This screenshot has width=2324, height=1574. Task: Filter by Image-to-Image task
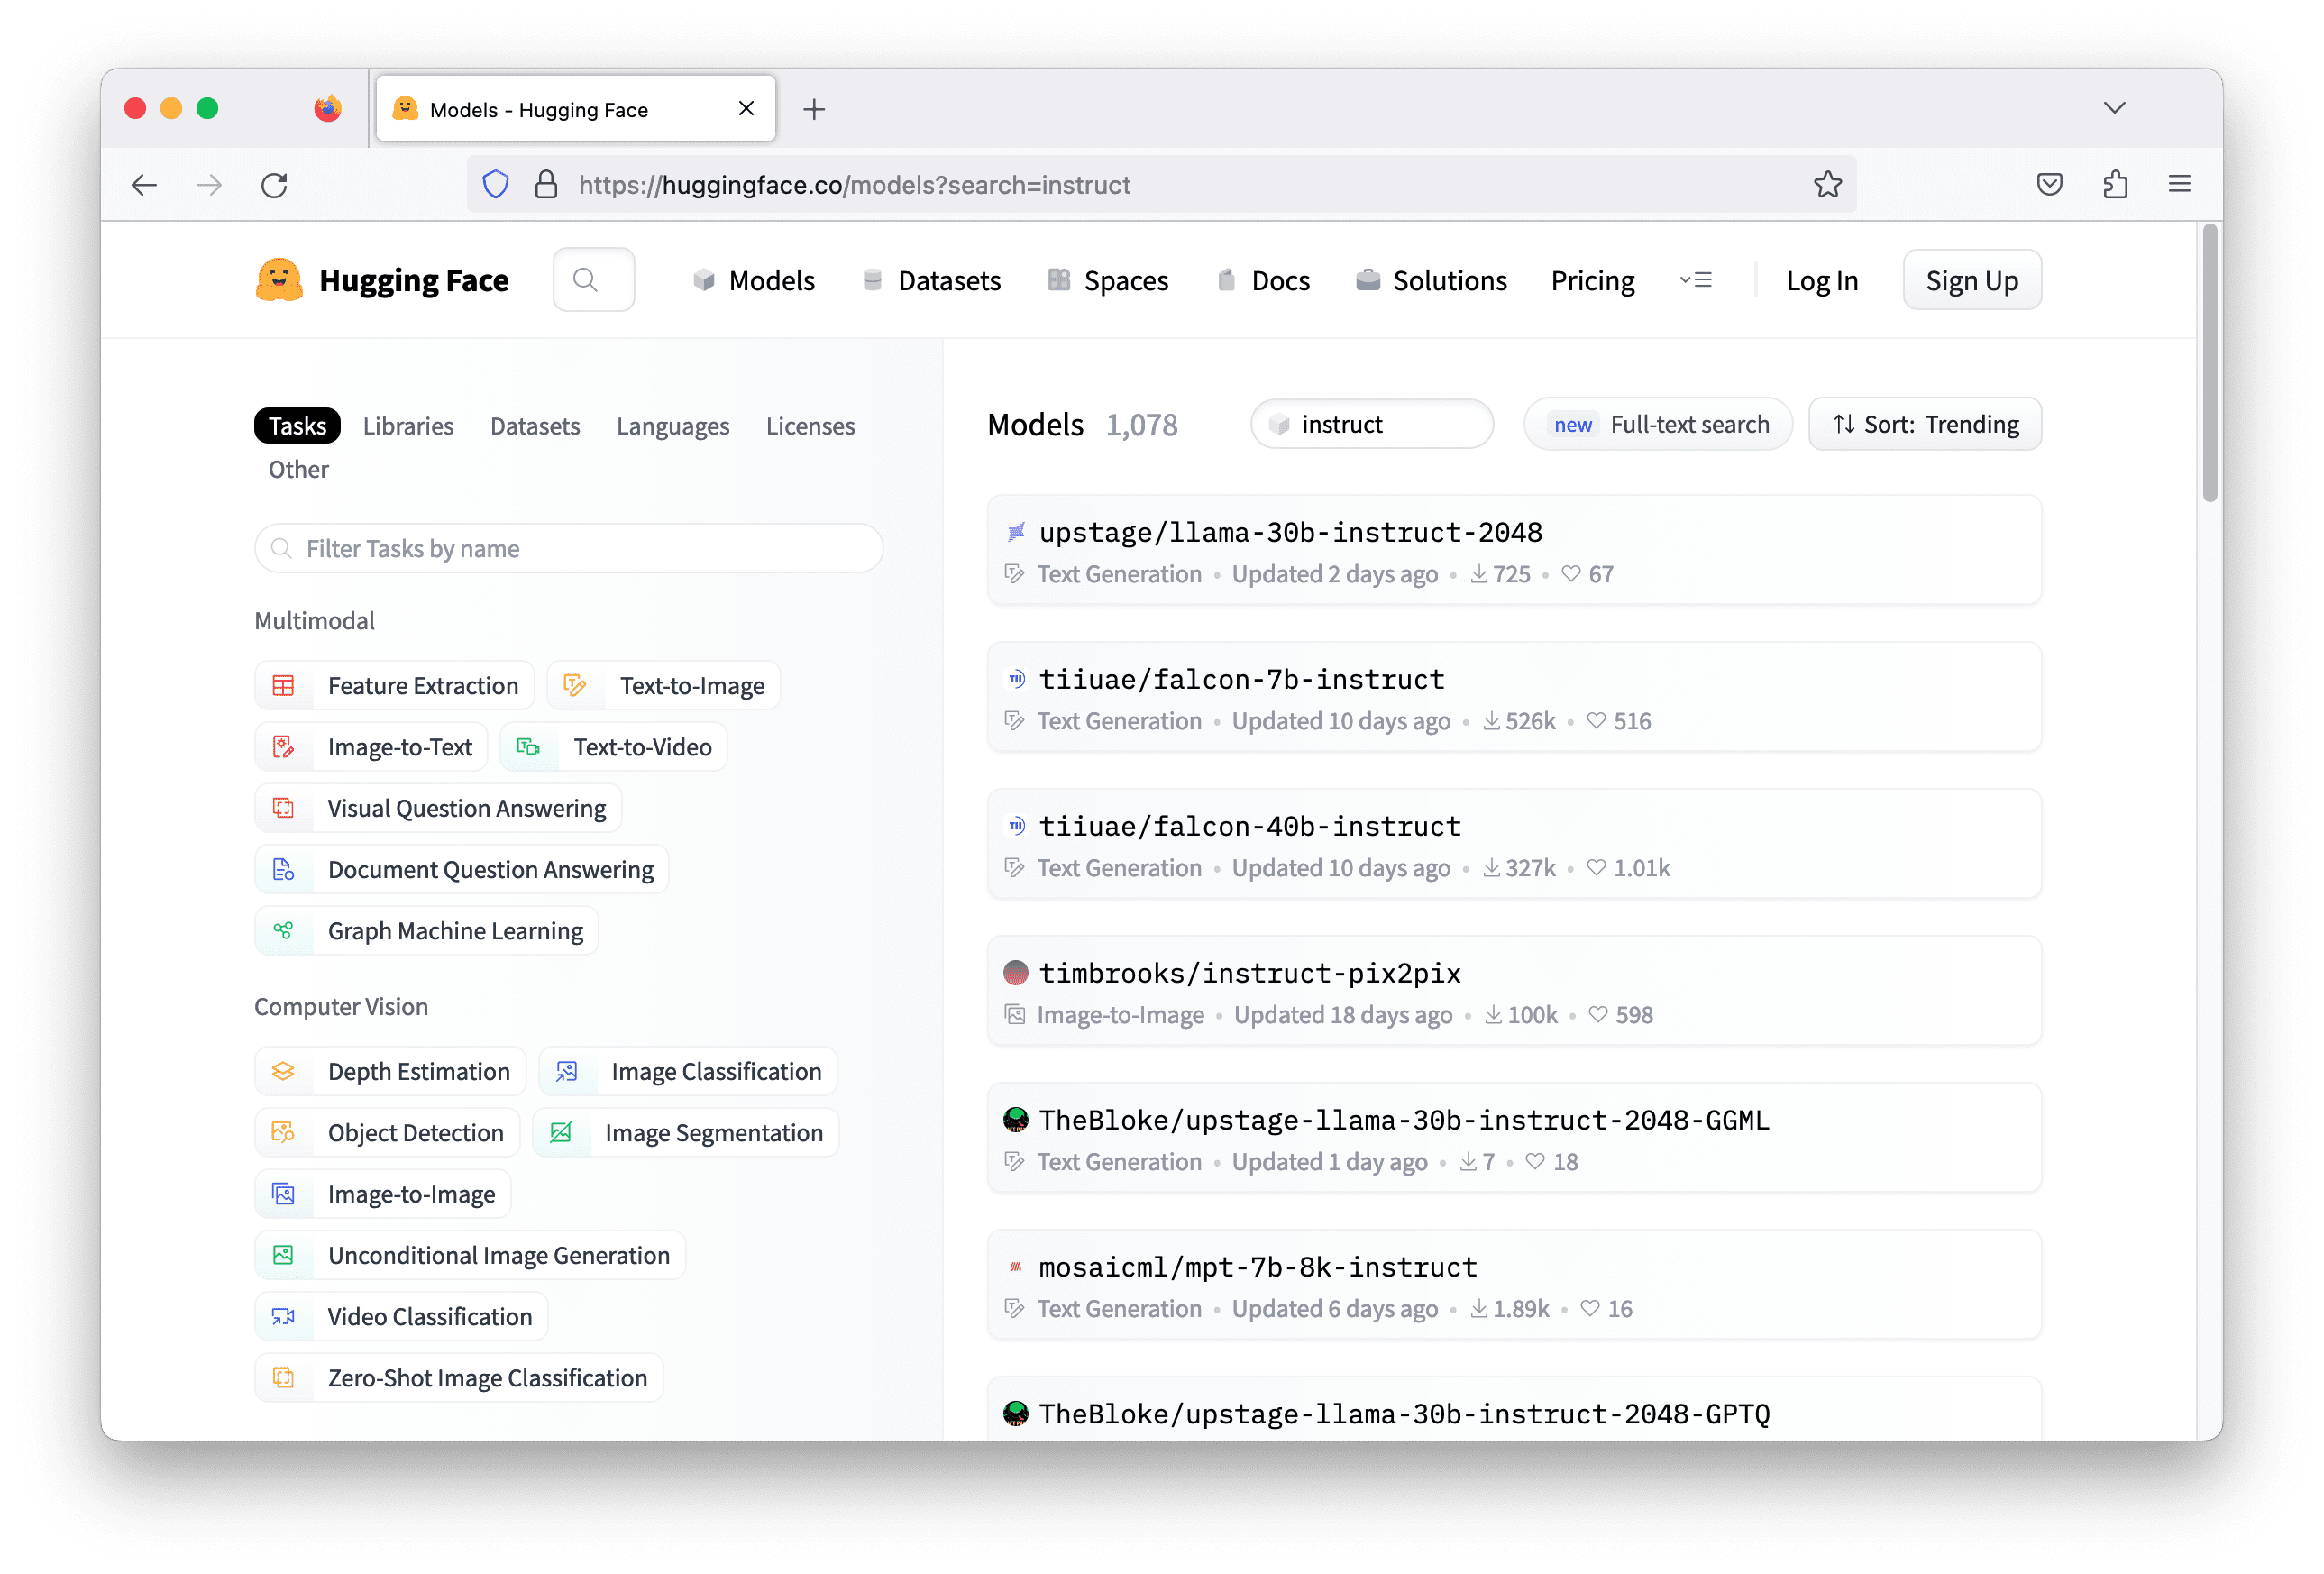coord(383,1194)
